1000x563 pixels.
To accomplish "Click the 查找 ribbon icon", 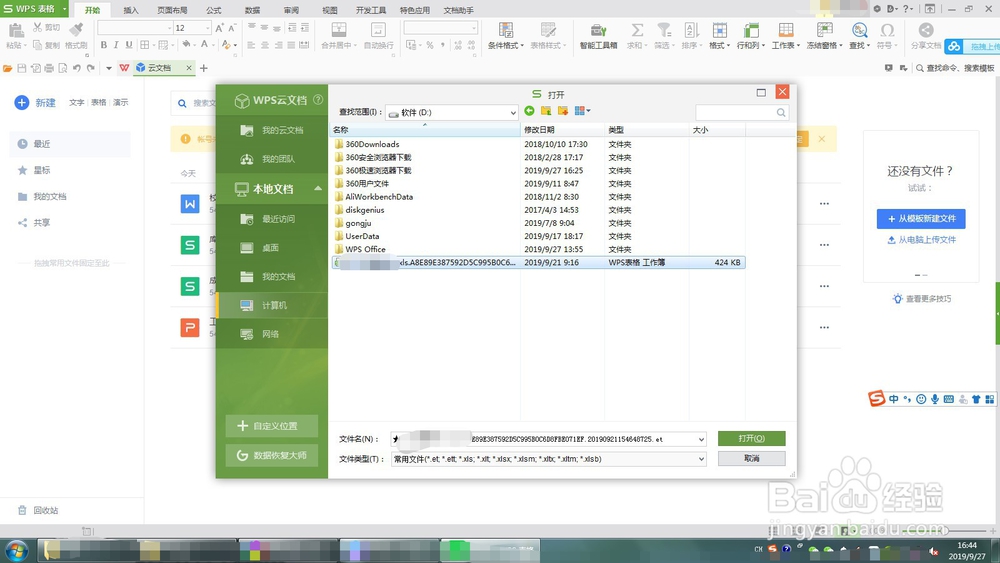I will click(x=860, y=36).
